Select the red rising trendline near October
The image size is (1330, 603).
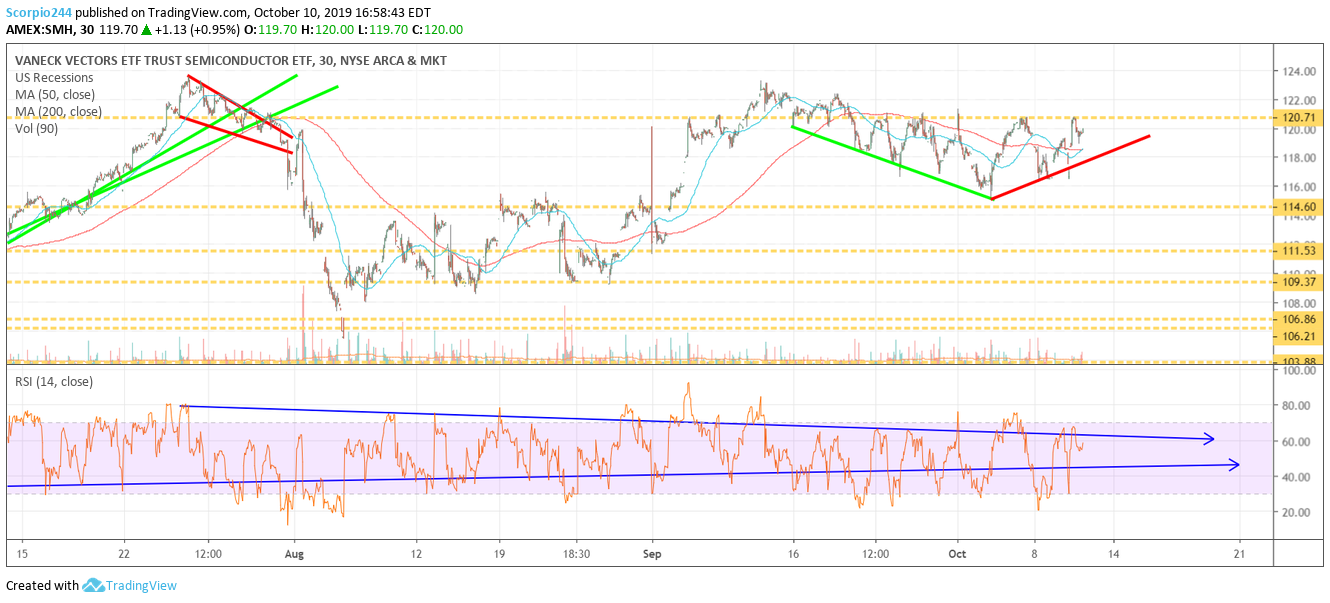pyautogui.click(x=1070, y=167)
